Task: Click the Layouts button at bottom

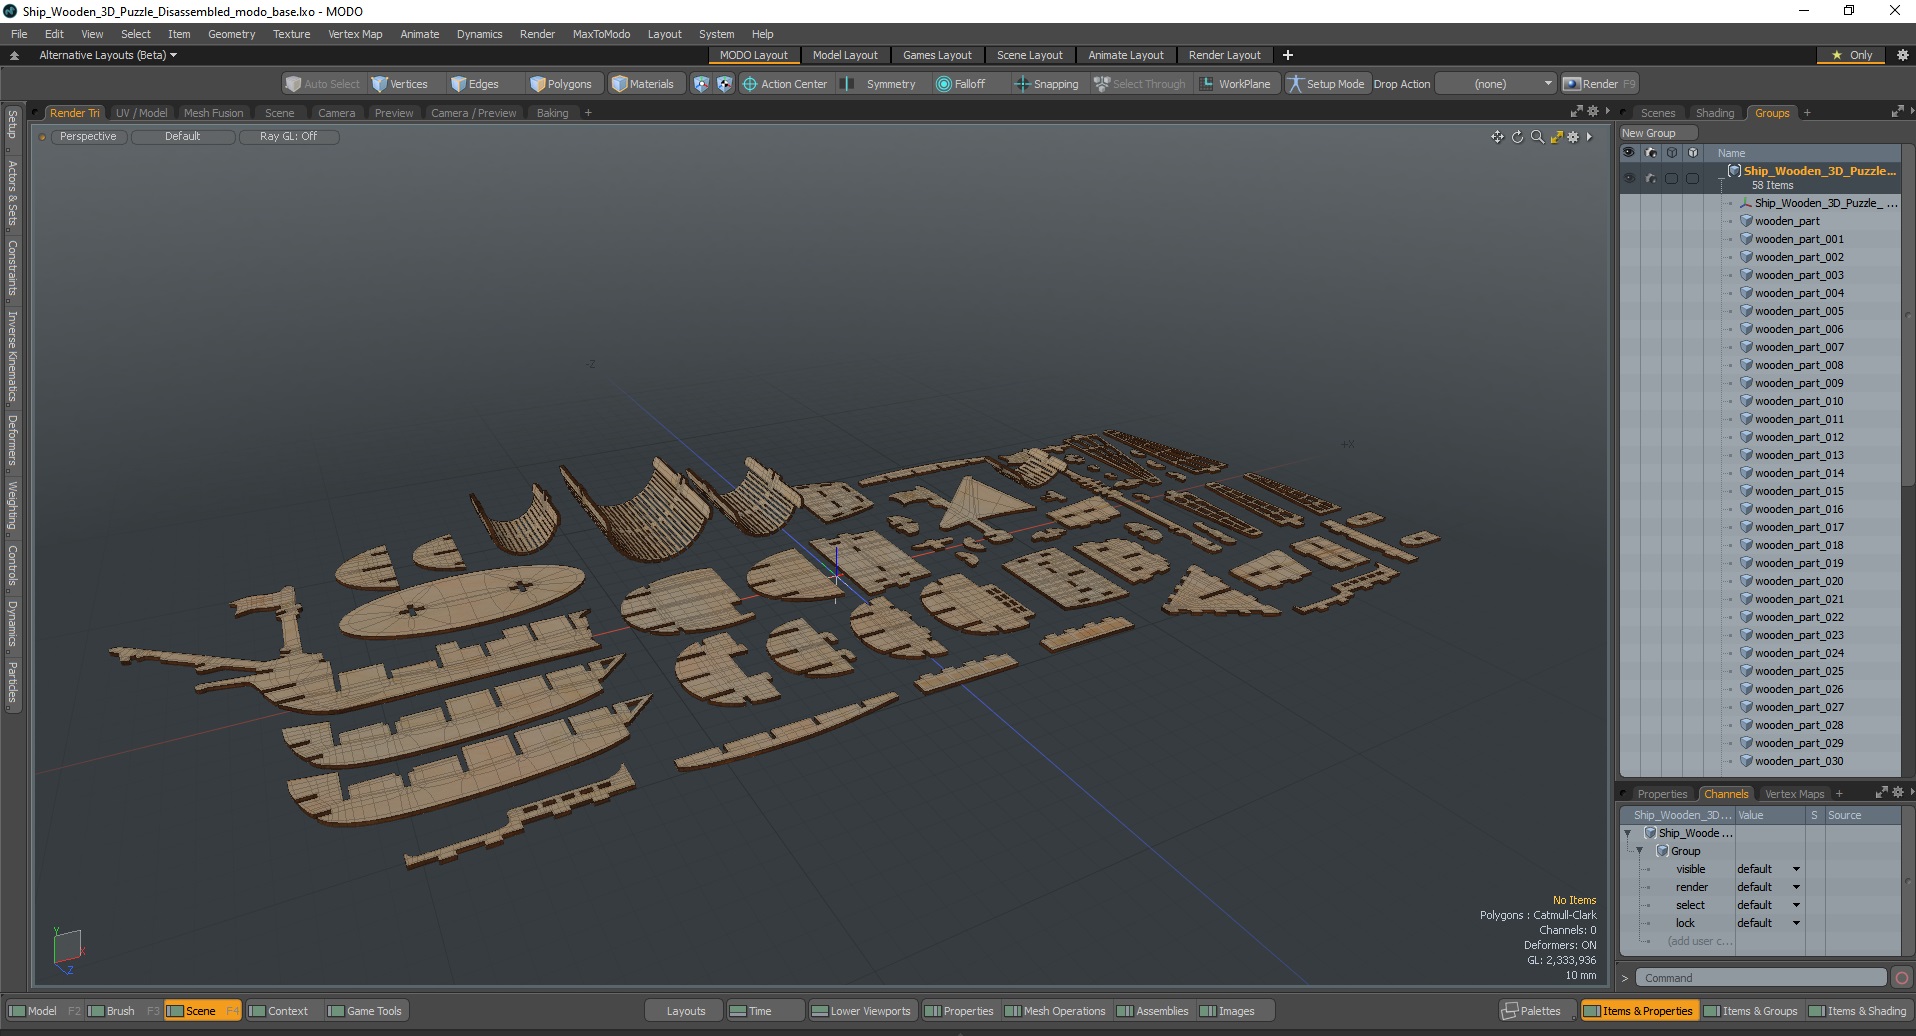Action: (686, 1011)
